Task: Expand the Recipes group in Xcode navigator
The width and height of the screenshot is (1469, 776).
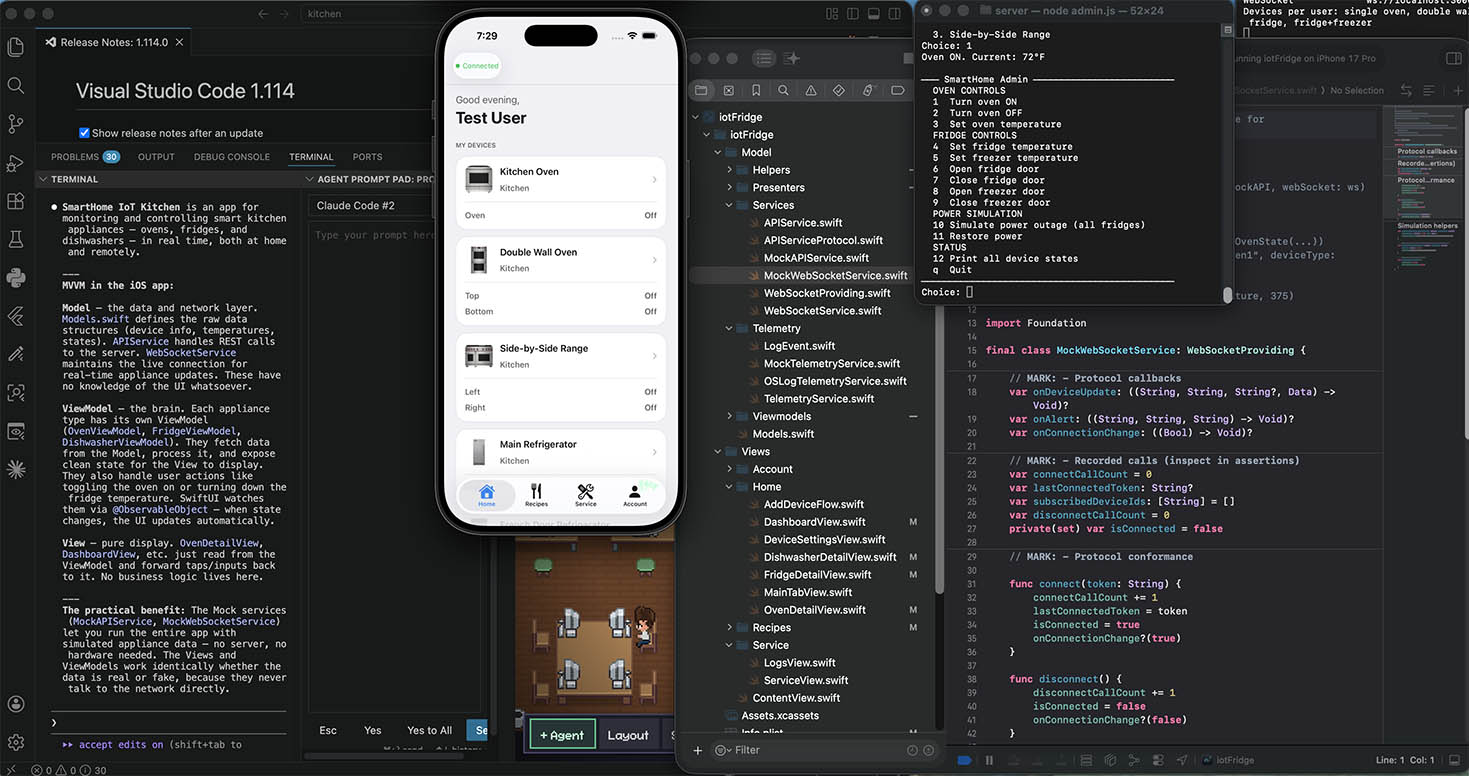Action: pyautogui.click(x=729, y=628)
